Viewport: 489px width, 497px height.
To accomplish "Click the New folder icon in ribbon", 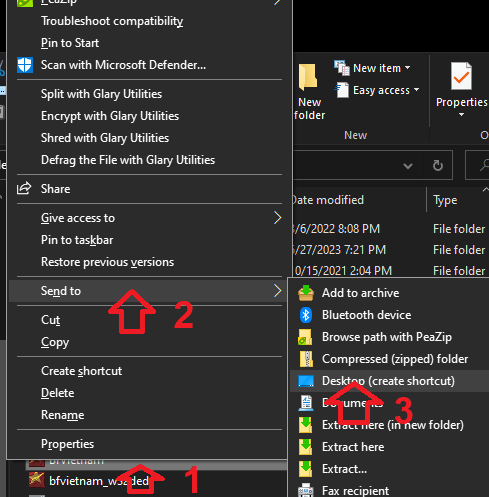I will pyautogui.click(x=308, y=77).
